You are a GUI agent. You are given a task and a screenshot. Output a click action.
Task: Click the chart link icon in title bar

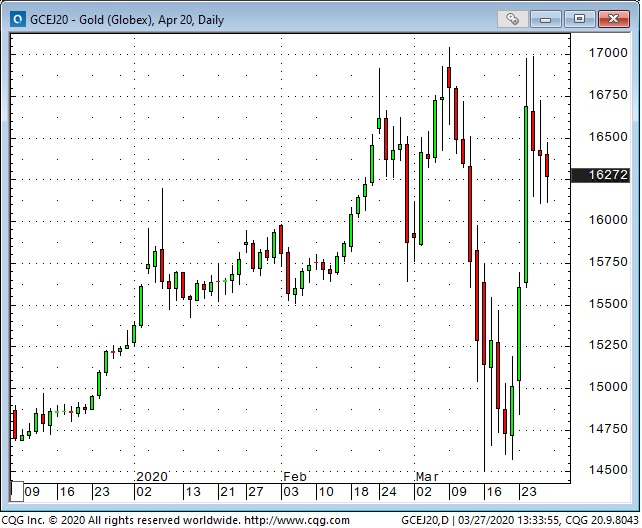(512, 19)
